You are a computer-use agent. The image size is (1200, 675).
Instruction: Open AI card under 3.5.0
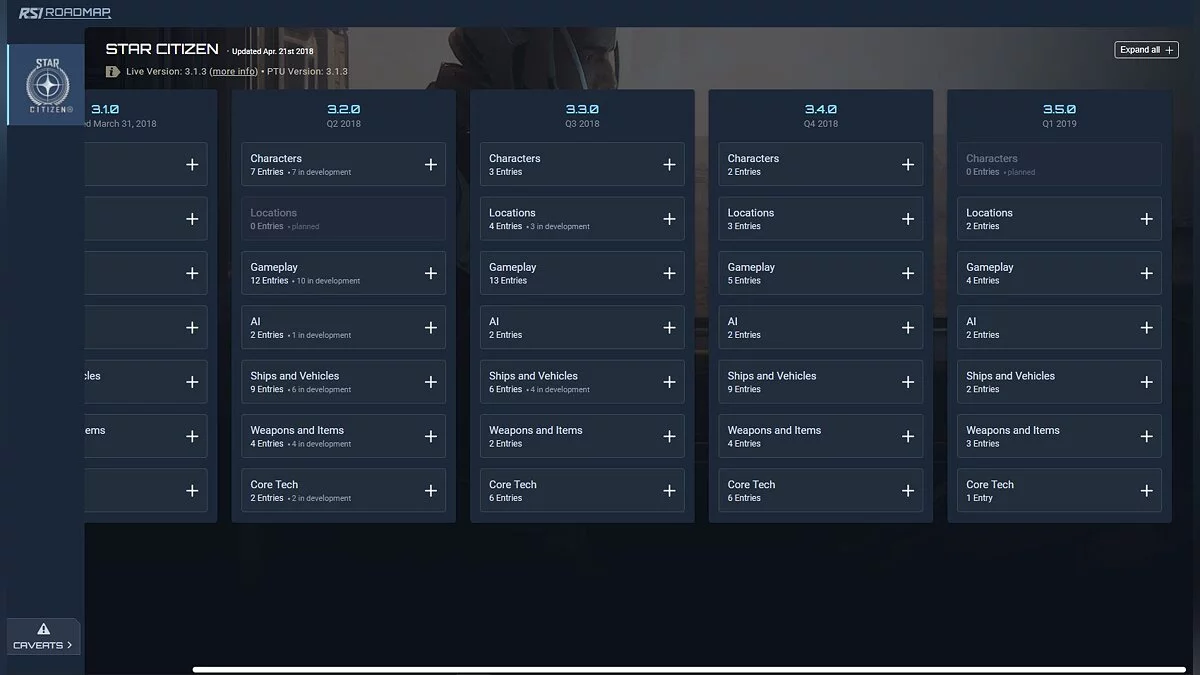(1059, 328)
